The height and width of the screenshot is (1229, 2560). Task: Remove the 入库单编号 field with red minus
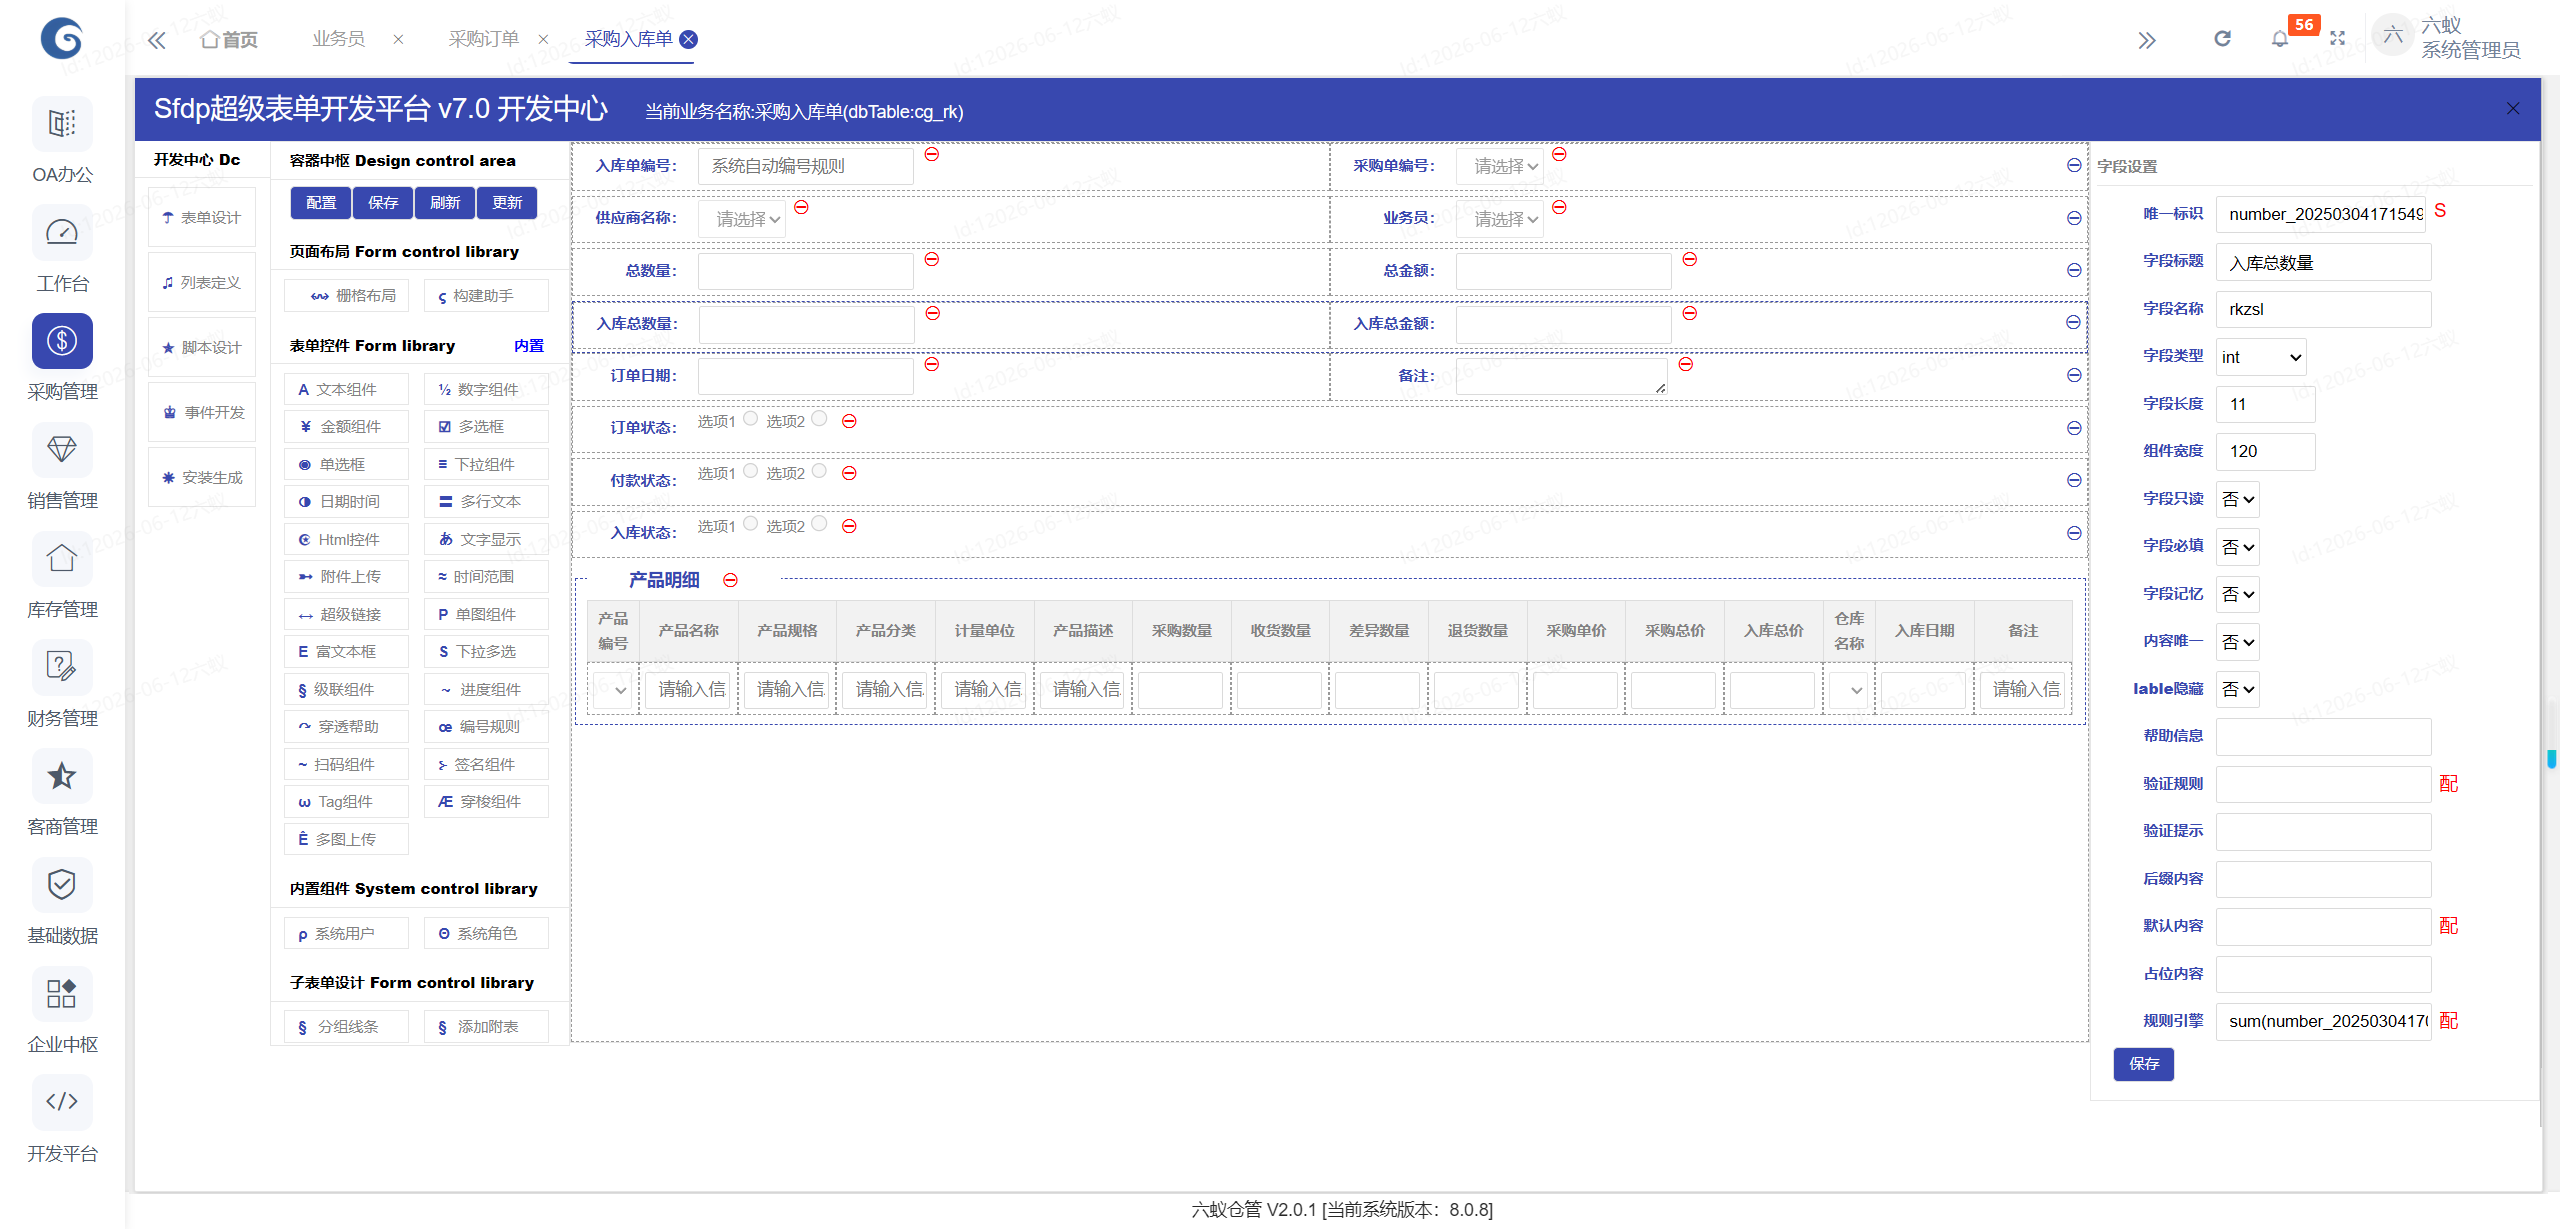point(932,154)
